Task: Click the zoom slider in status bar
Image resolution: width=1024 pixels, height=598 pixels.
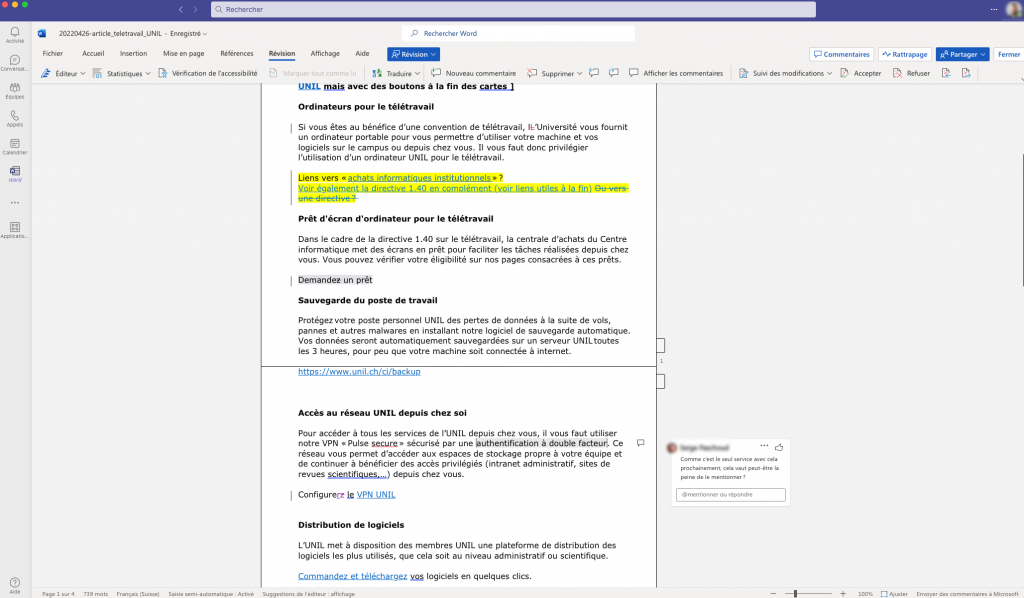Action: (x=795, y=593)
